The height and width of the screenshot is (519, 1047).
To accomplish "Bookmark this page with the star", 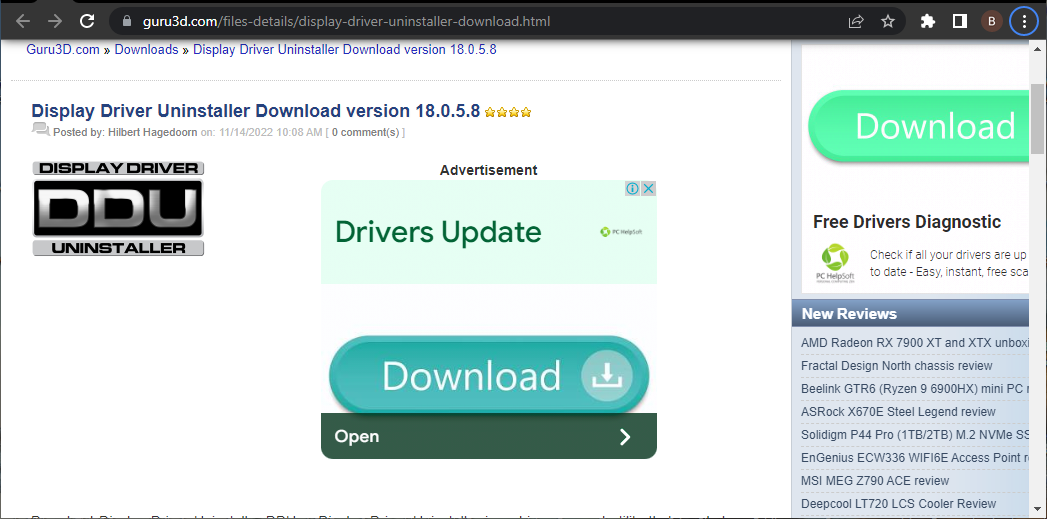I will coord(887,21).
